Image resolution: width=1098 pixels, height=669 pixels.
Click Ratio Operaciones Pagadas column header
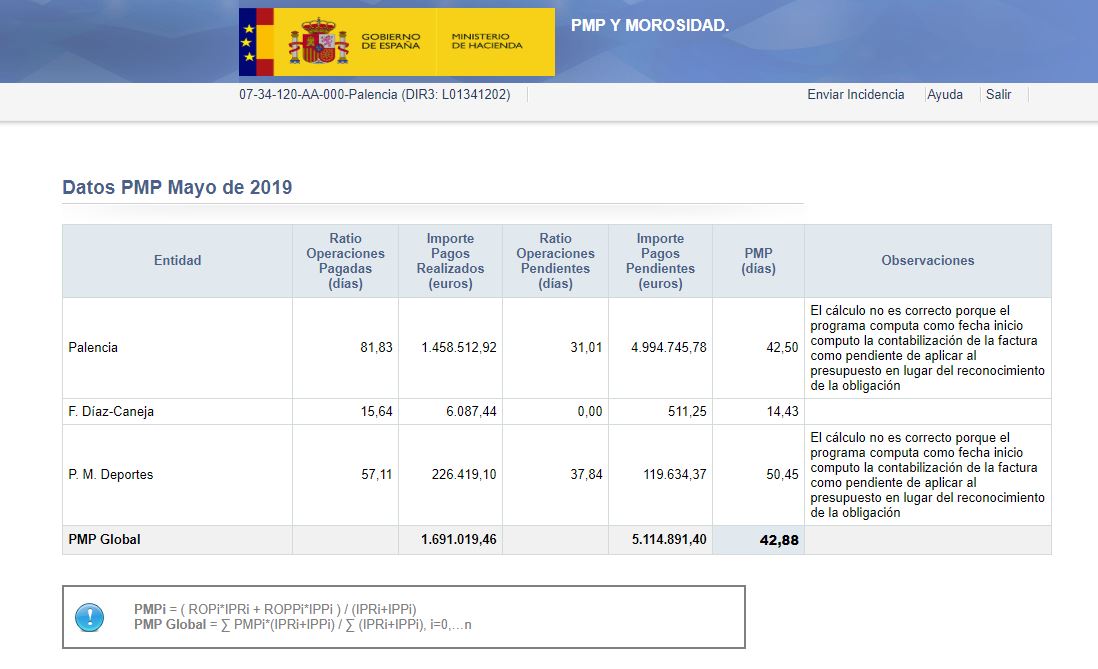345,261
